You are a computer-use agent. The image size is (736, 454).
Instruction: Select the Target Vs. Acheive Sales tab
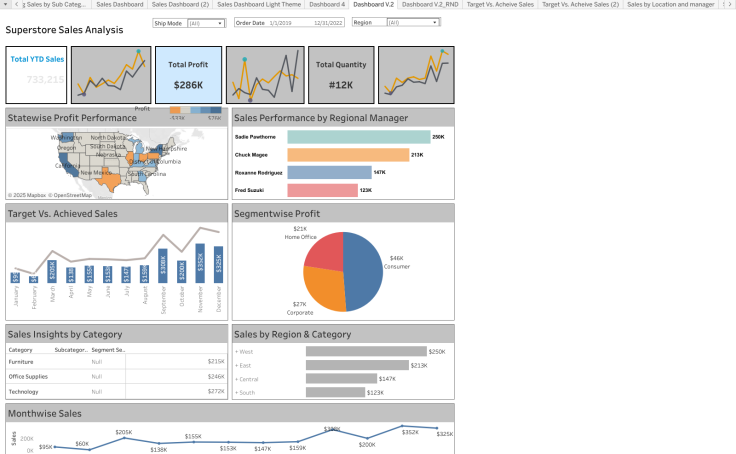pyautogui.click(x=500, y=4)
